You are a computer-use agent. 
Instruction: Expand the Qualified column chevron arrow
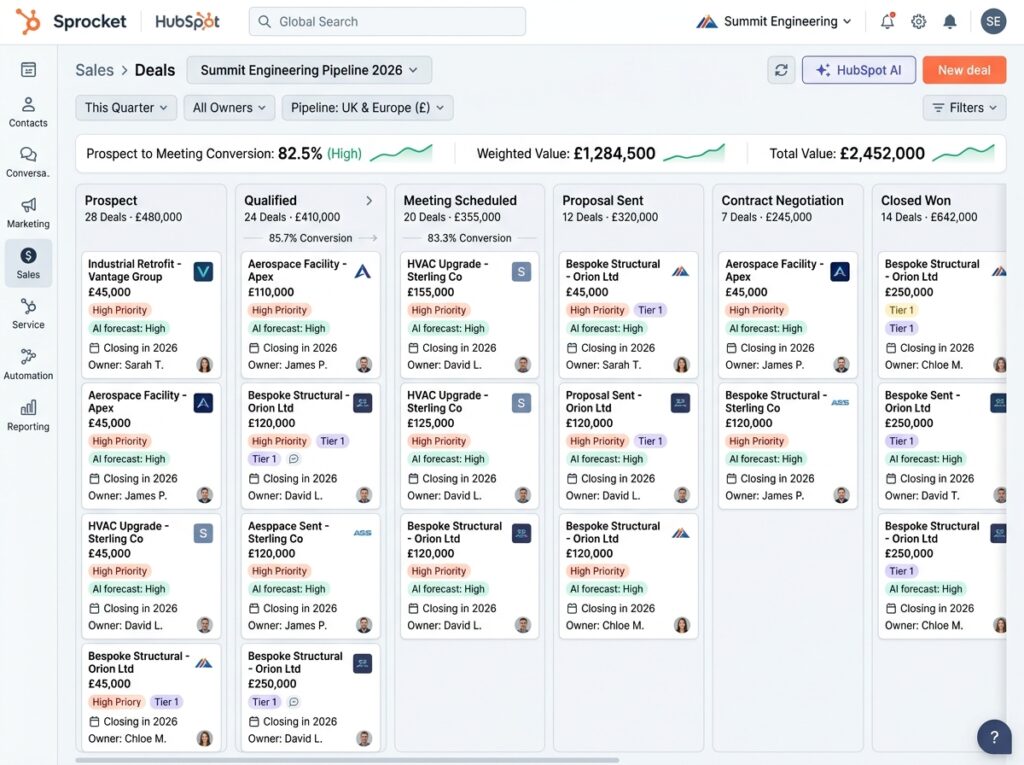[x=369, y=201]
